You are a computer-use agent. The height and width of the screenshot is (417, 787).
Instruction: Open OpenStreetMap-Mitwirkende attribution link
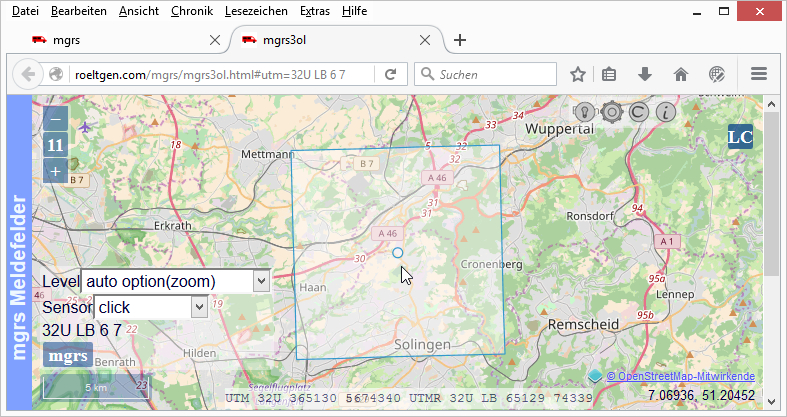pos(680,376)
